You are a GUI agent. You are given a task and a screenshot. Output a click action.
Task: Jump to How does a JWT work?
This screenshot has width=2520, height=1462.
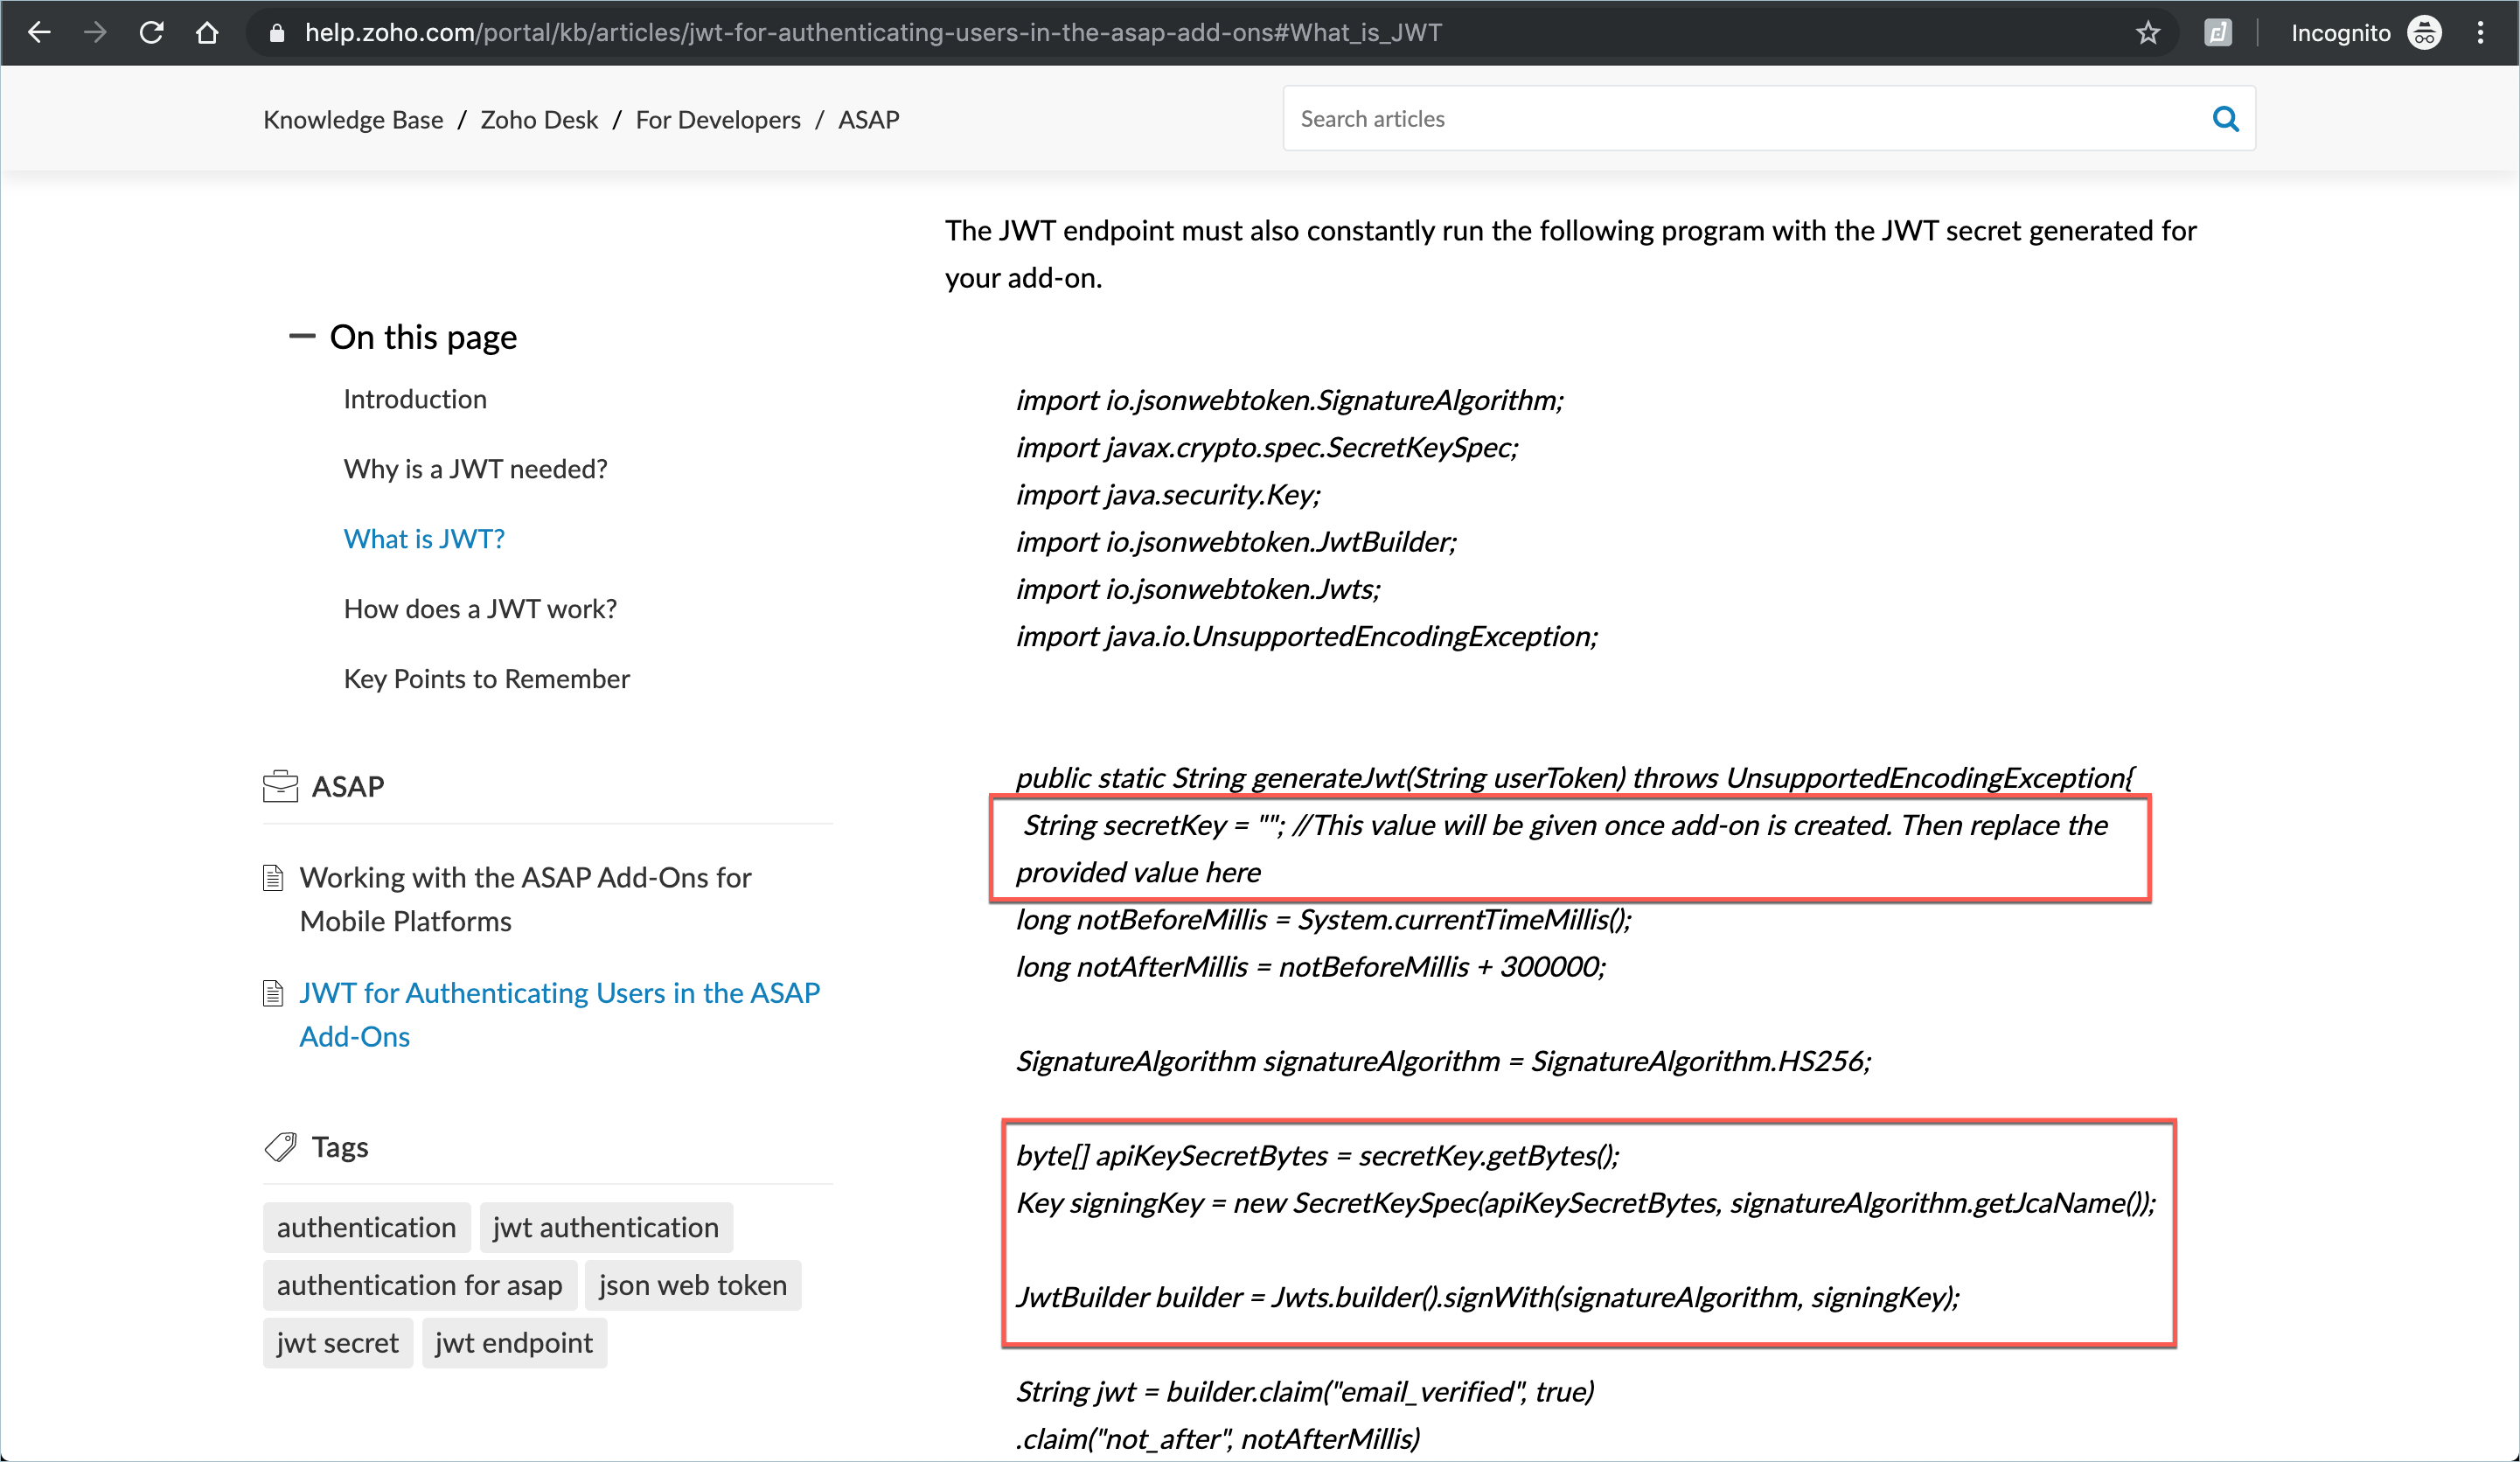point(480,609)
